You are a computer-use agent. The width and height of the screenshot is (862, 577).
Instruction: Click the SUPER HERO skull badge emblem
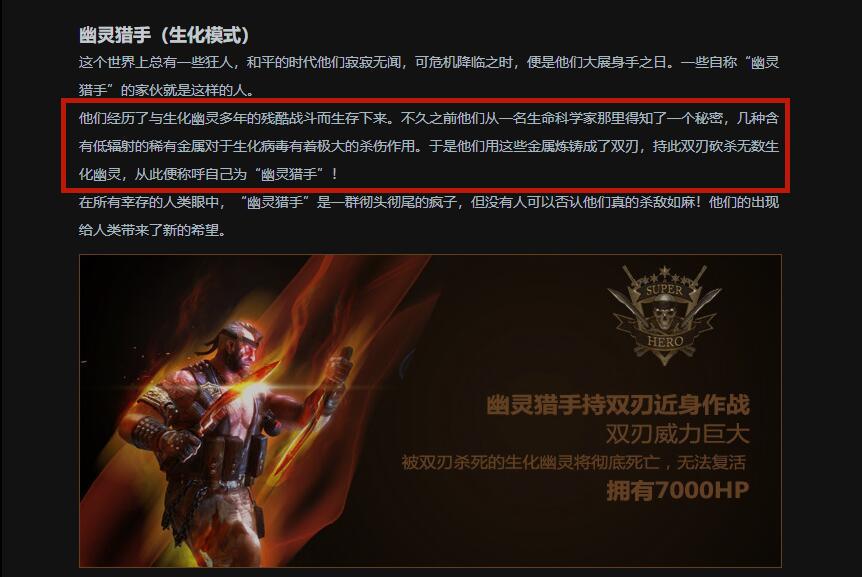664,315
